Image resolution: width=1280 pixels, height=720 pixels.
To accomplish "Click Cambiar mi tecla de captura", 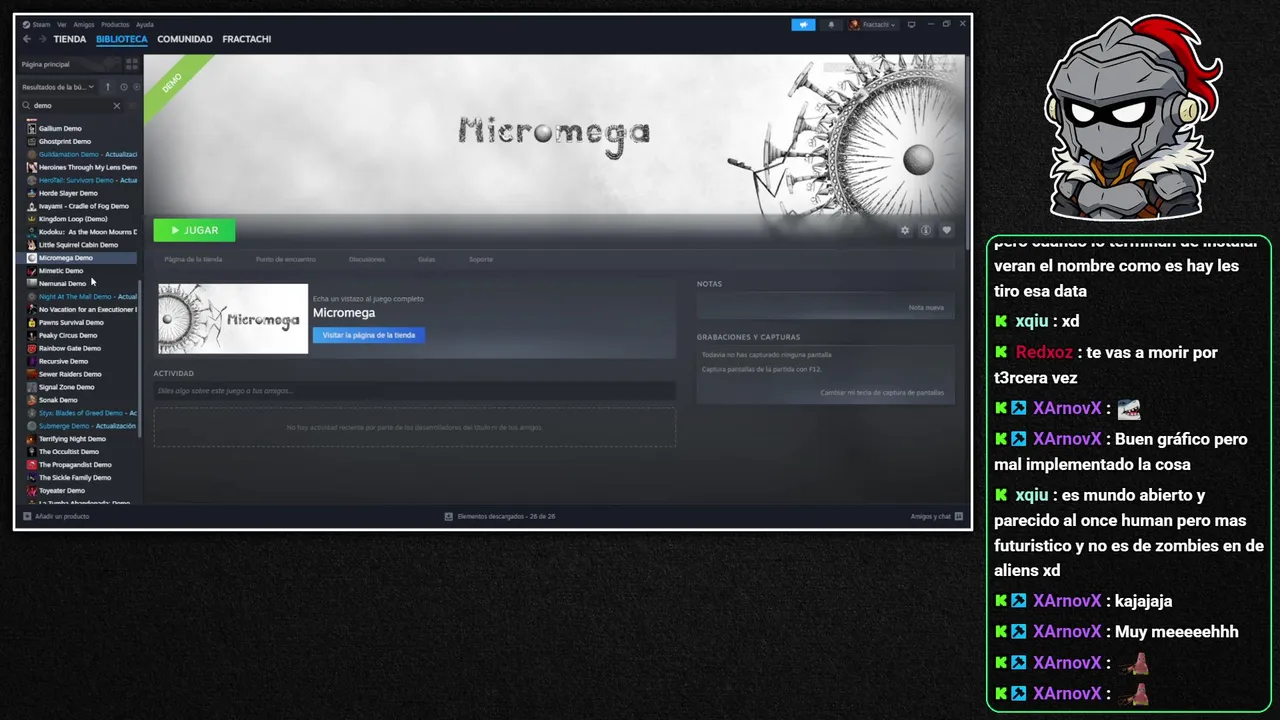I will [x=882, y=392].
